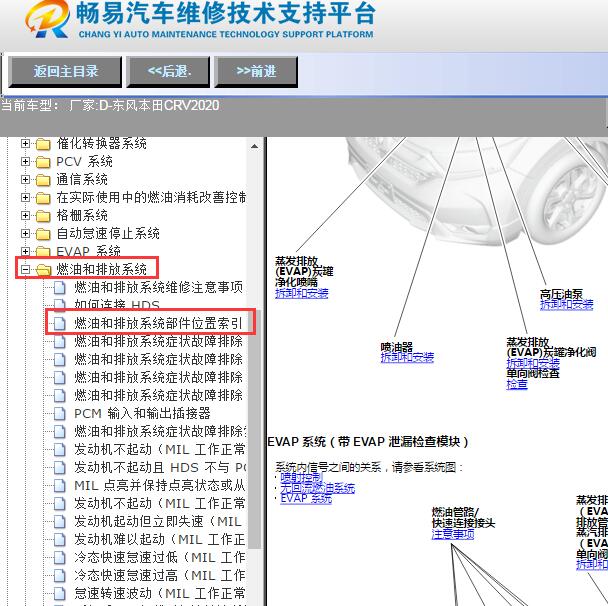Click the tree panel scrollbar up arrow
This screenshot has width=608, height=606.
(x=254, y=146)
